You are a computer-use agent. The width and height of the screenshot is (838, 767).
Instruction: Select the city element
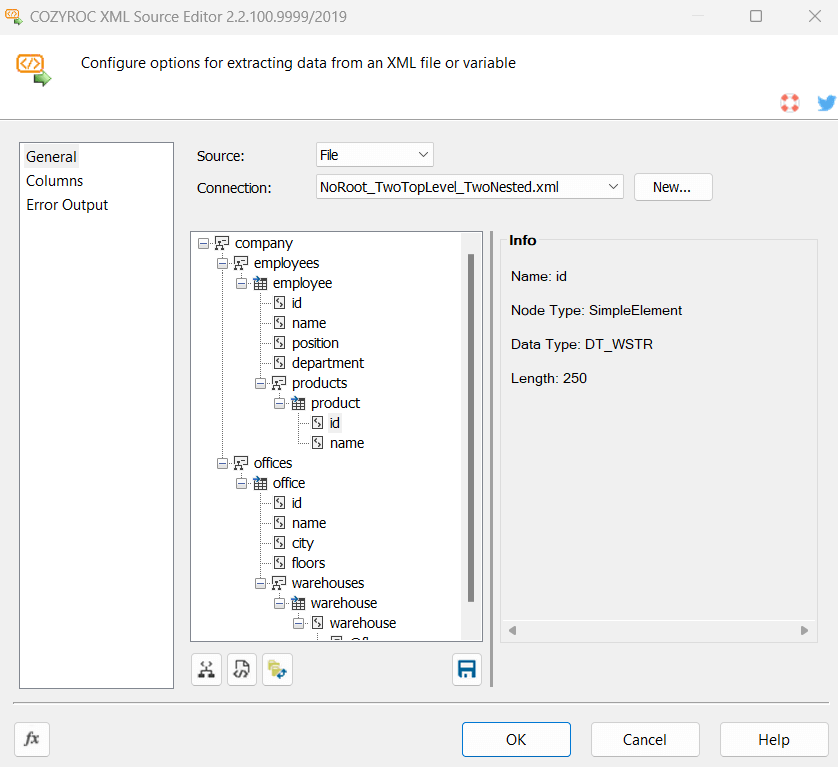tap(302, 543)
